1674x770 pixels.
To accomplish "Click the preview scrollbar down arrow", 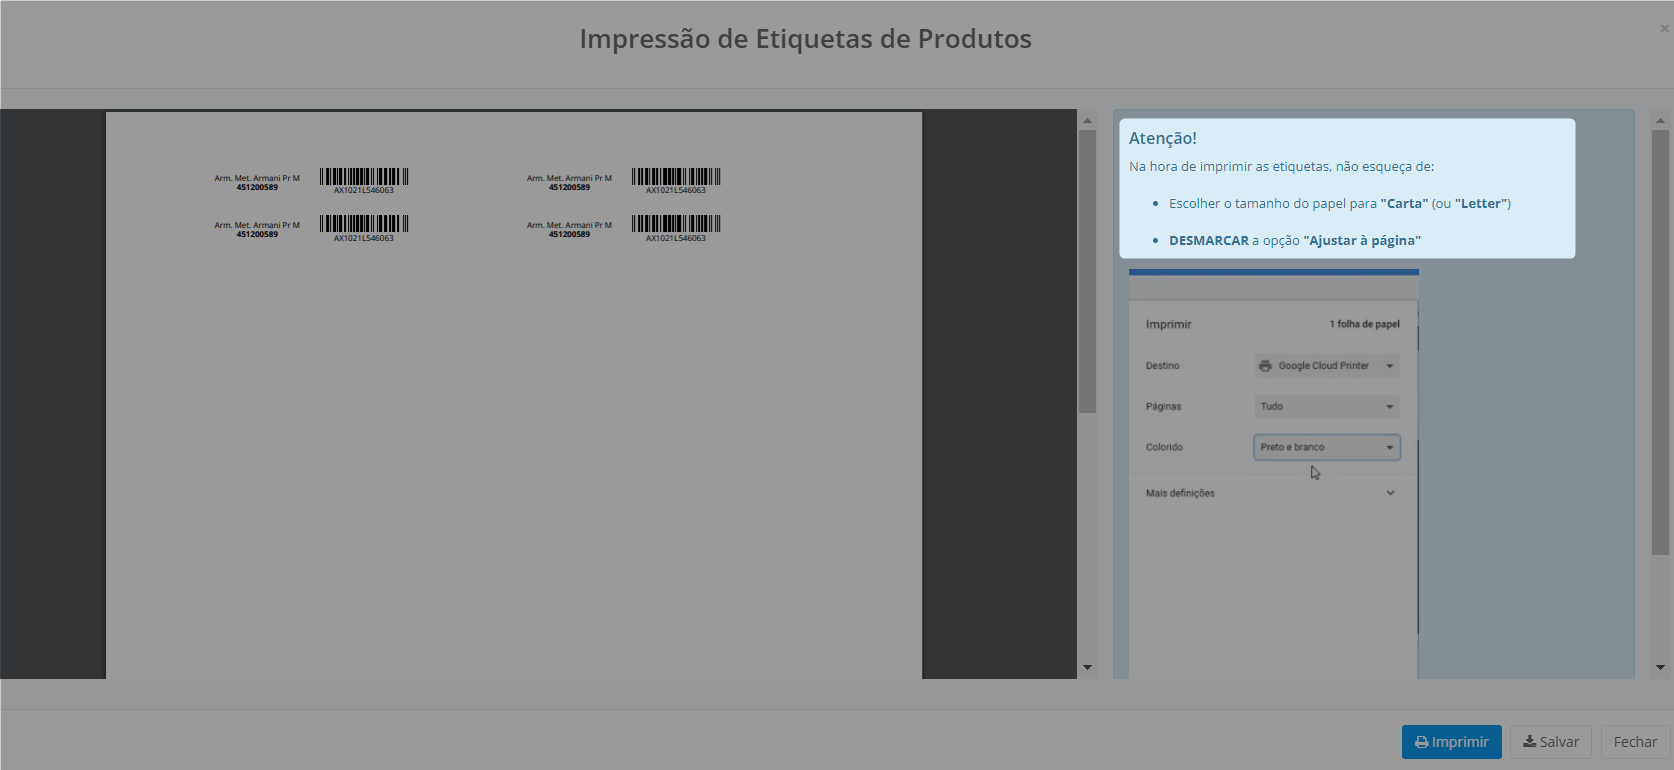I will click(x=1087, y=667).
